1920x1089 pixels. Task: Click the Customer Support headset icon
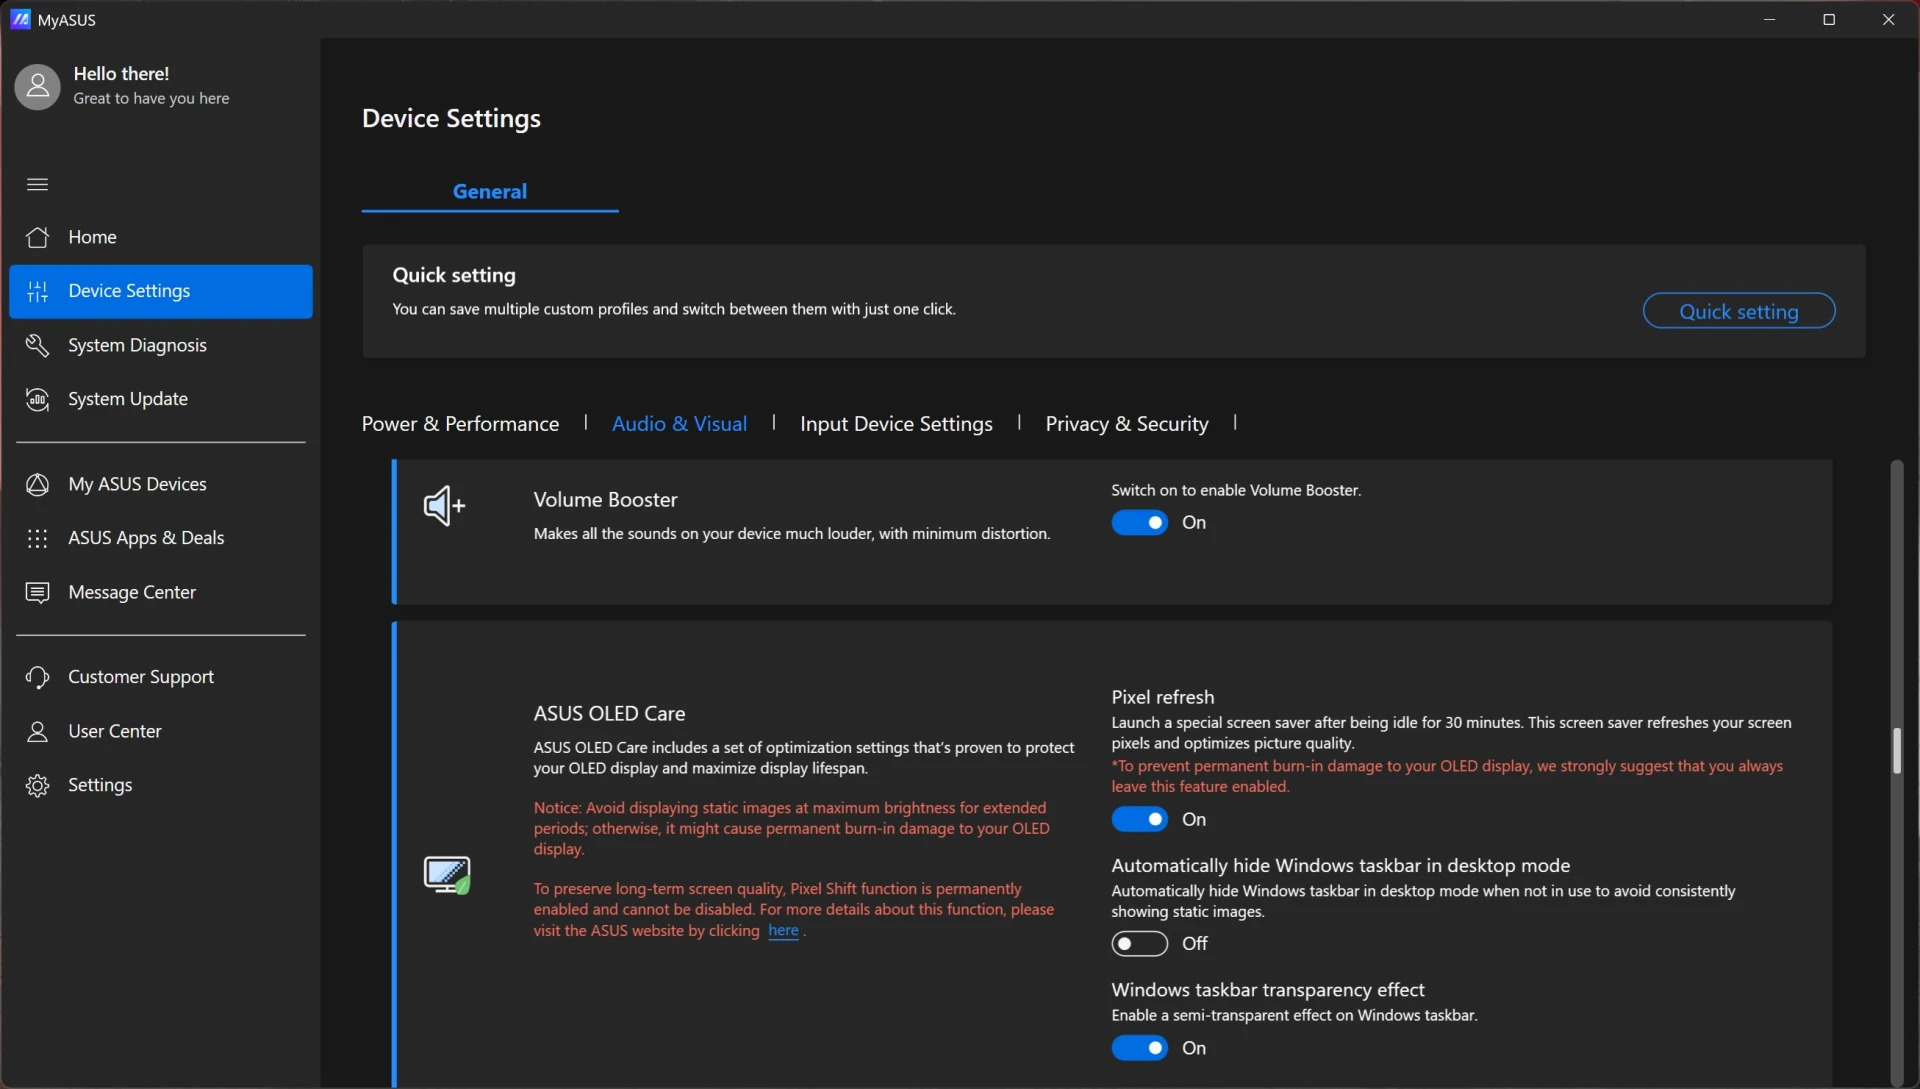[37, 677]
